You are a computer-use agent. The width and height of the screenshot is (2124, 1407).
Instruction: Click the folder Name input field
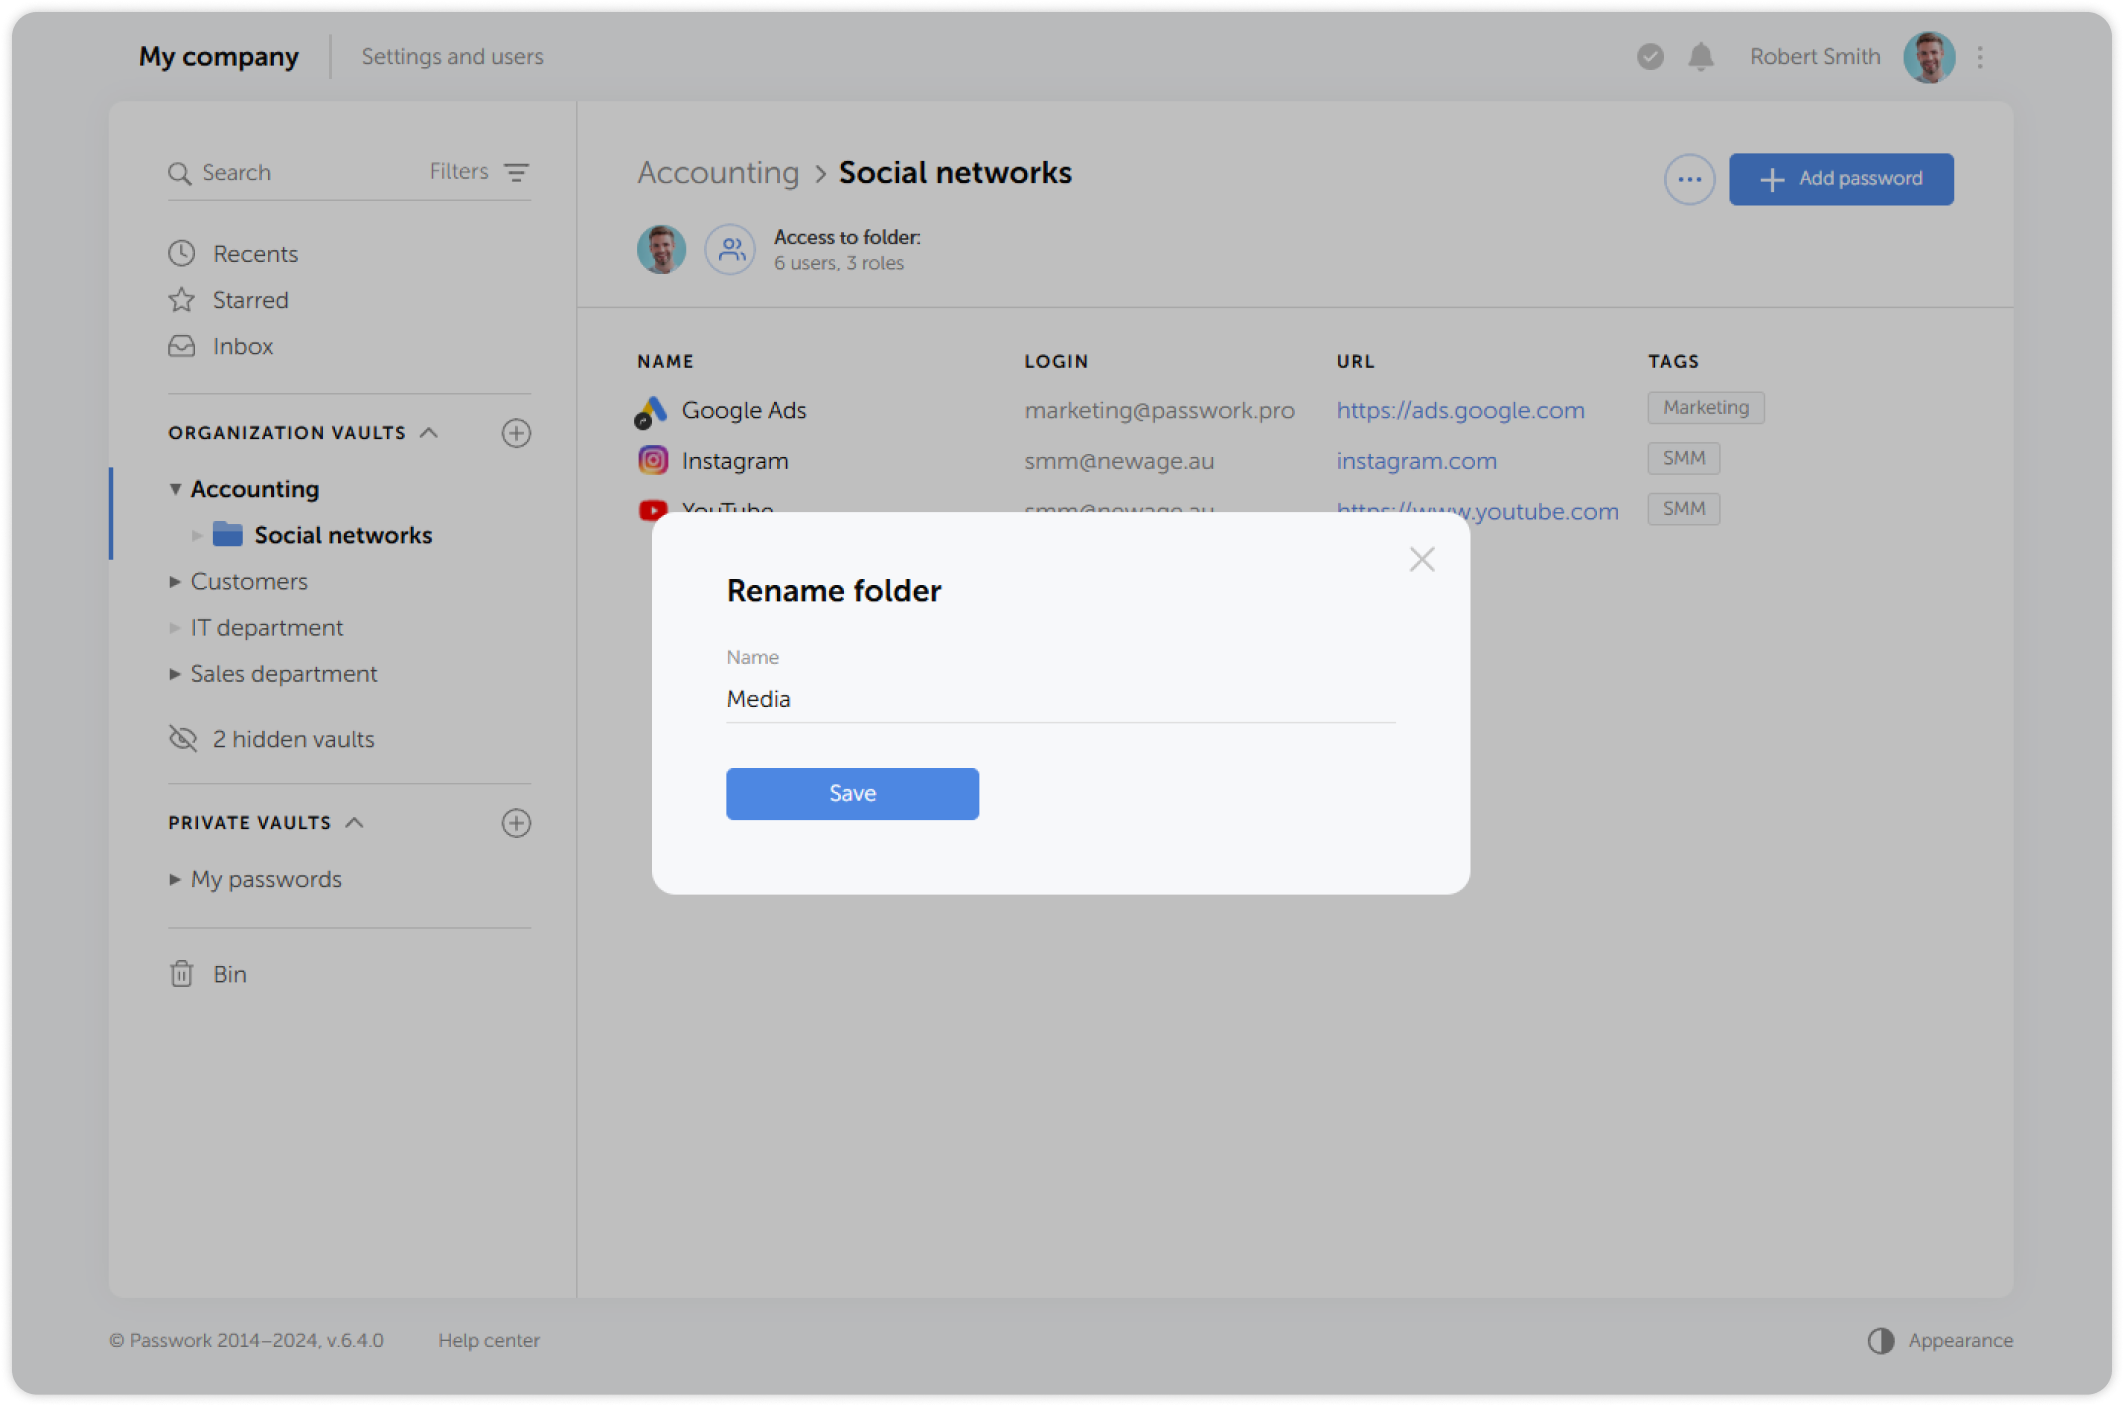pos(1060,699)
